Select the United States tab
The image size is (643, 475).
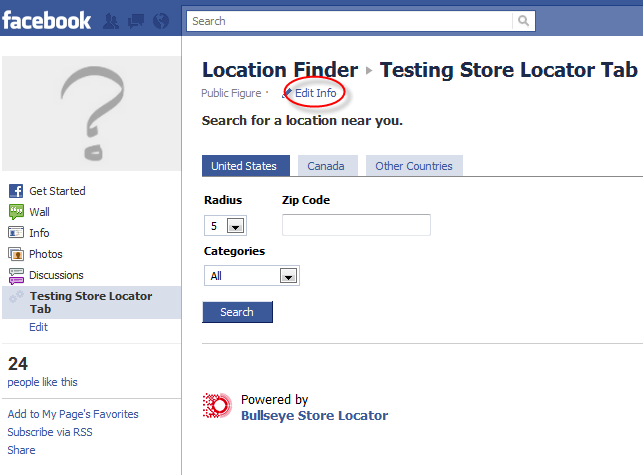tap(246, 166)
